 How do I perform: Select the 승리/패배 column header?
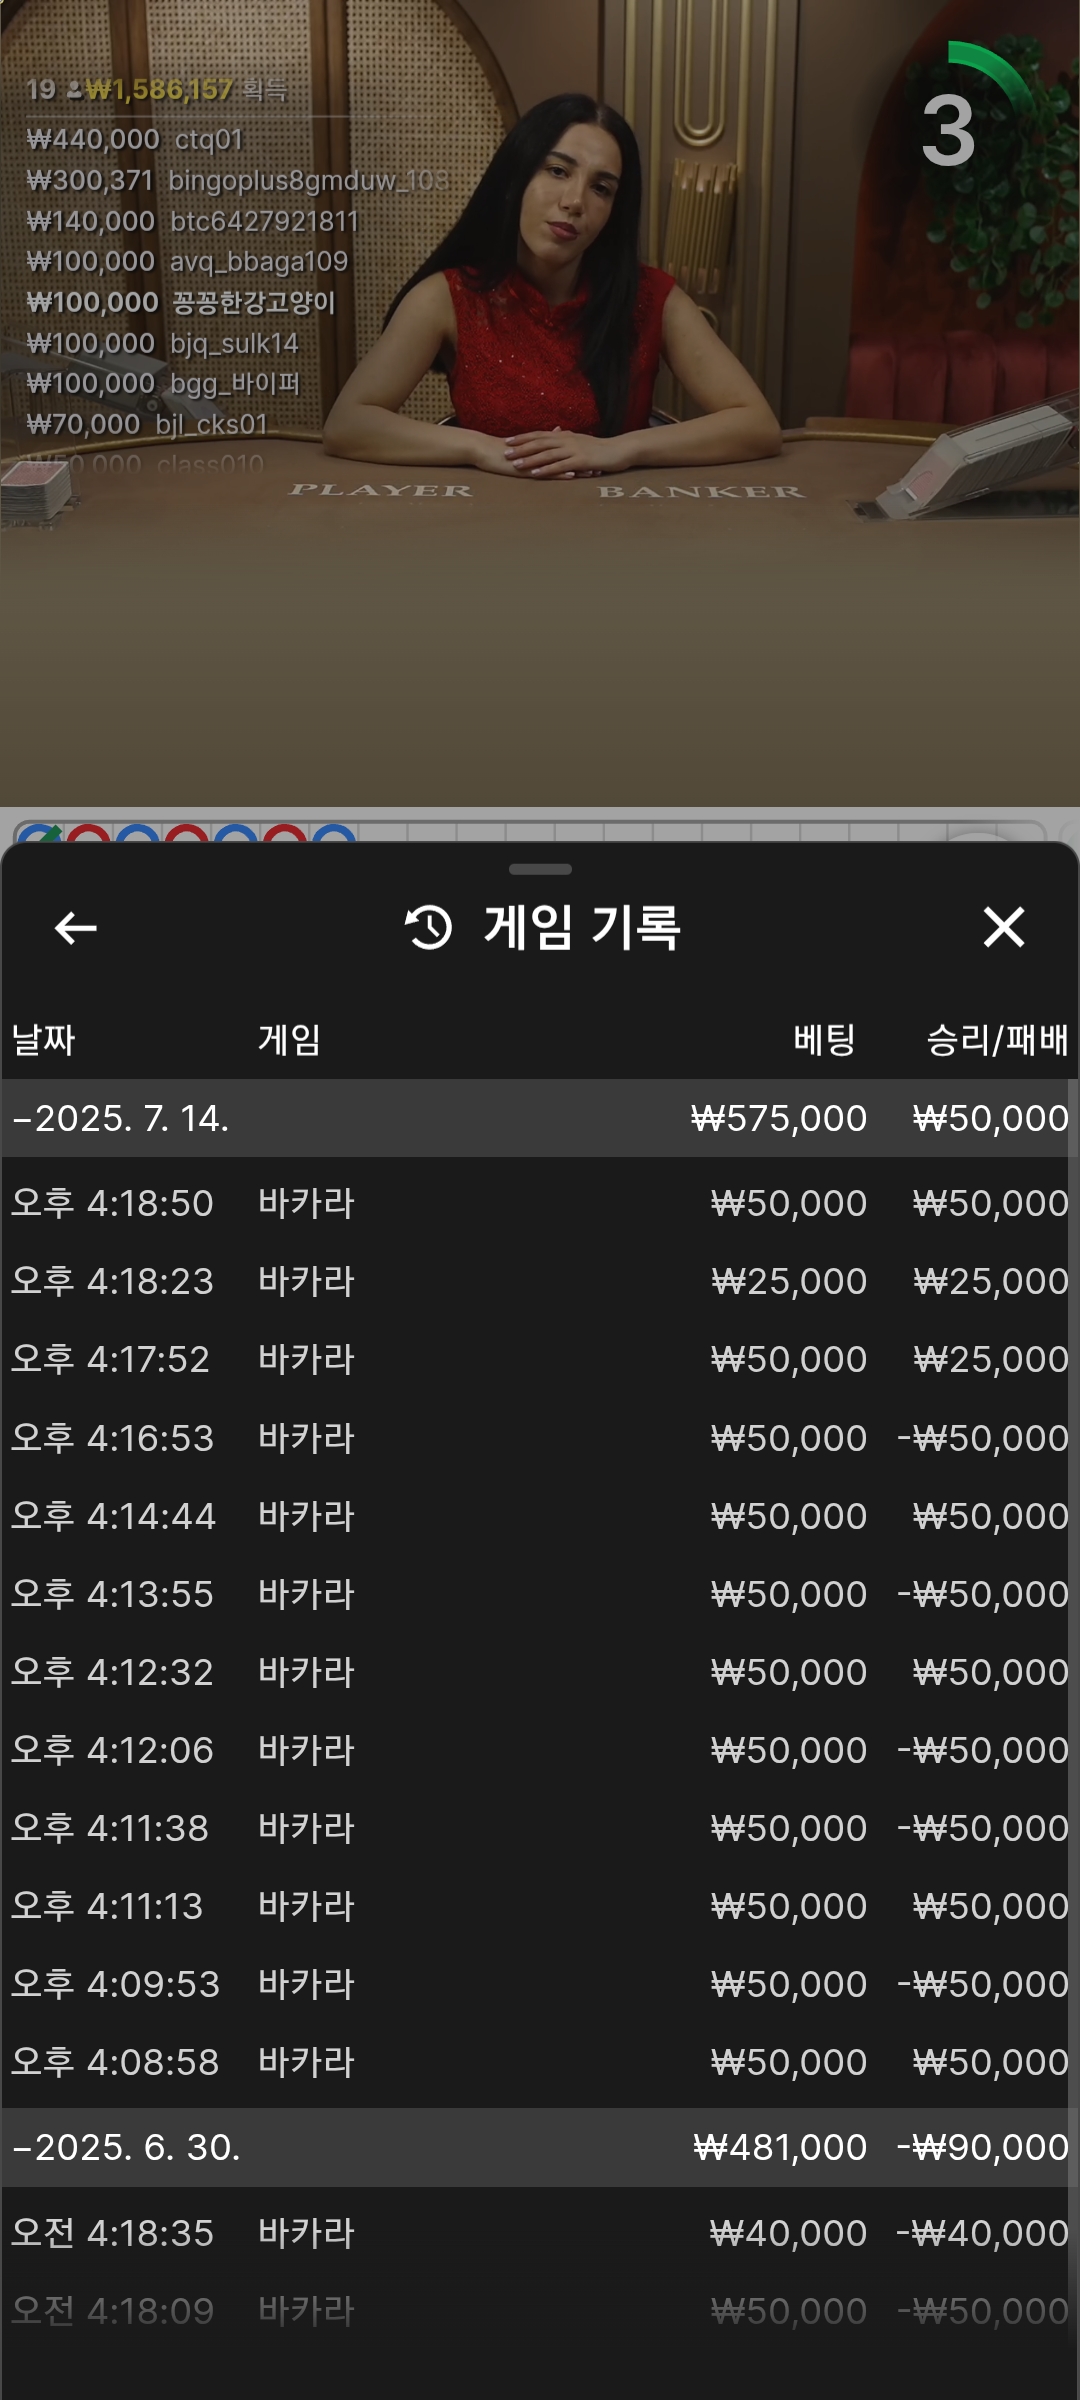pyautogui.click(x=997, y=1040)
